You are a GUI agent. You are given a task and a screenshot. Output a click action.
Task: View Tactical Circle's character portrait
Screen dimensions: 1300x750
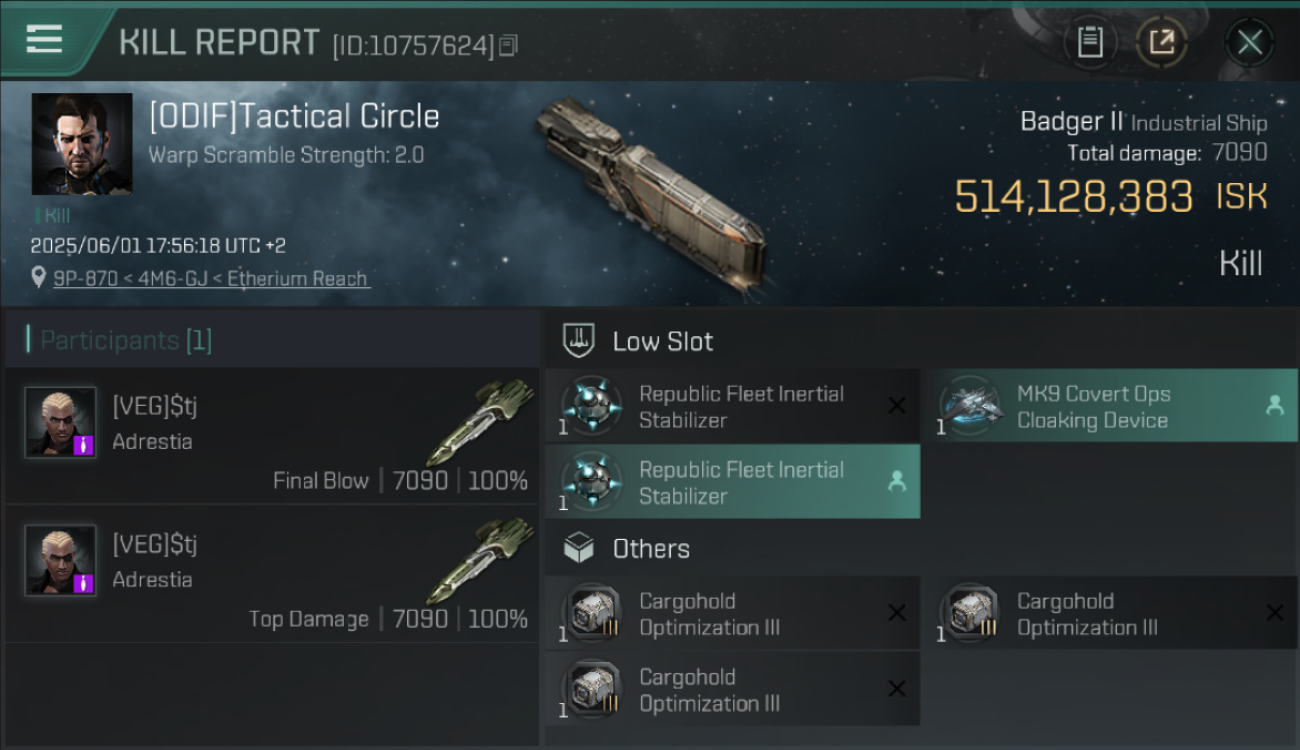click(x=82, y=144)
